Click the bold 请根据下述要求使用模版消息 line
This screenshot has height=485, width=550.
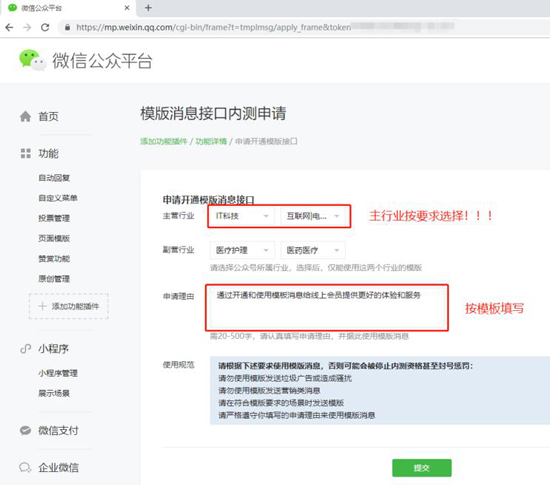pyautogui.click(x=346, y=366)
